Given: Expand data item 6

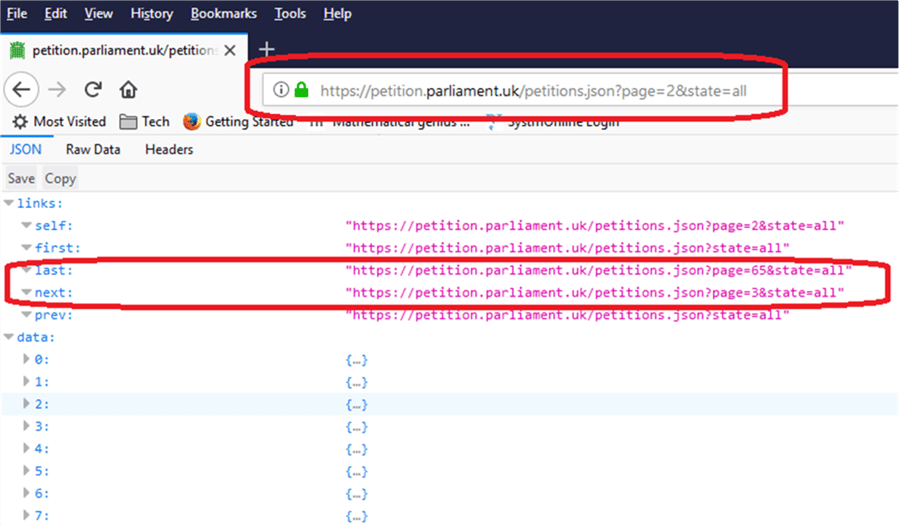Looking at the screenshot, I should click(x=26, y=493).
